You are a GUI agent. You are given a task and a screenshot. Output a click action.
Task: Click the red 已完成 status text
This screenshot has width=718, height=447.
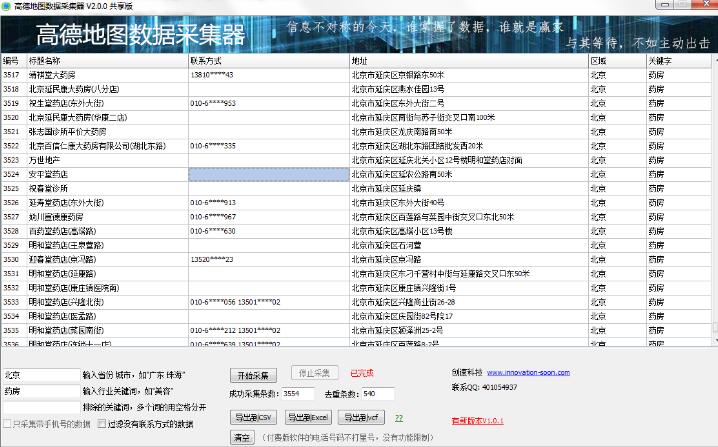pos(362,373)
